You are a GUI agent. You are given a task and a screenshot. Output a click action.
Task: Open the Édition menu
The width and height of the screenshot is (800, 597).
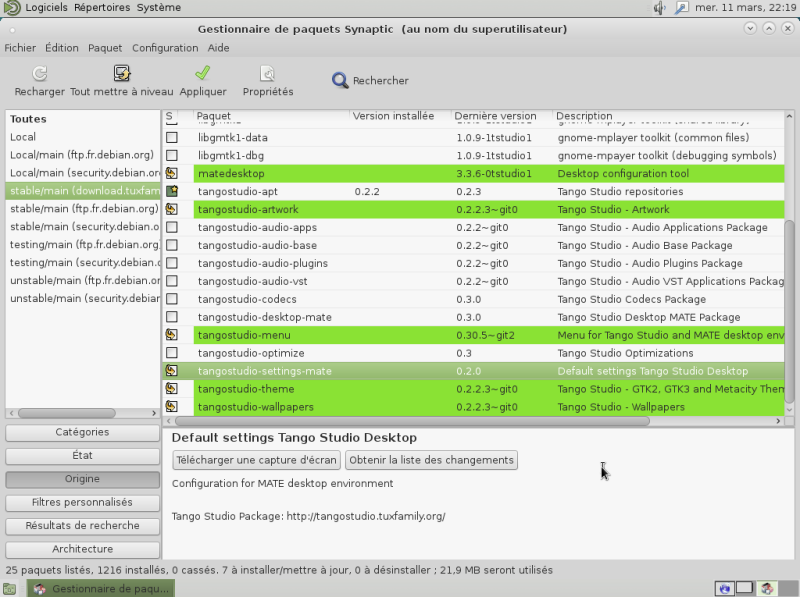coord(62,48)
